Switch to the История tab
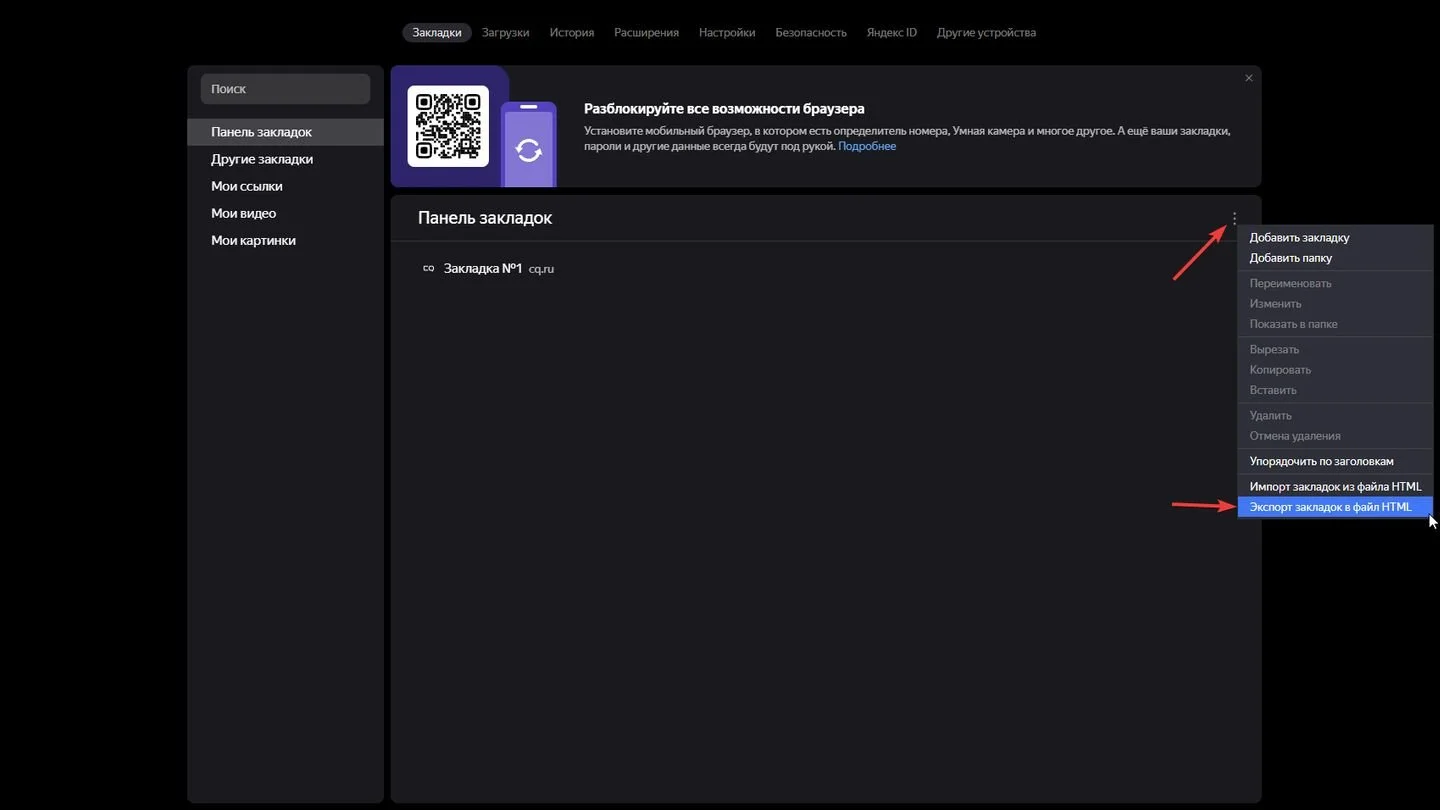The height and width of the screenshot is (810, 1440). tap(572, 33)
